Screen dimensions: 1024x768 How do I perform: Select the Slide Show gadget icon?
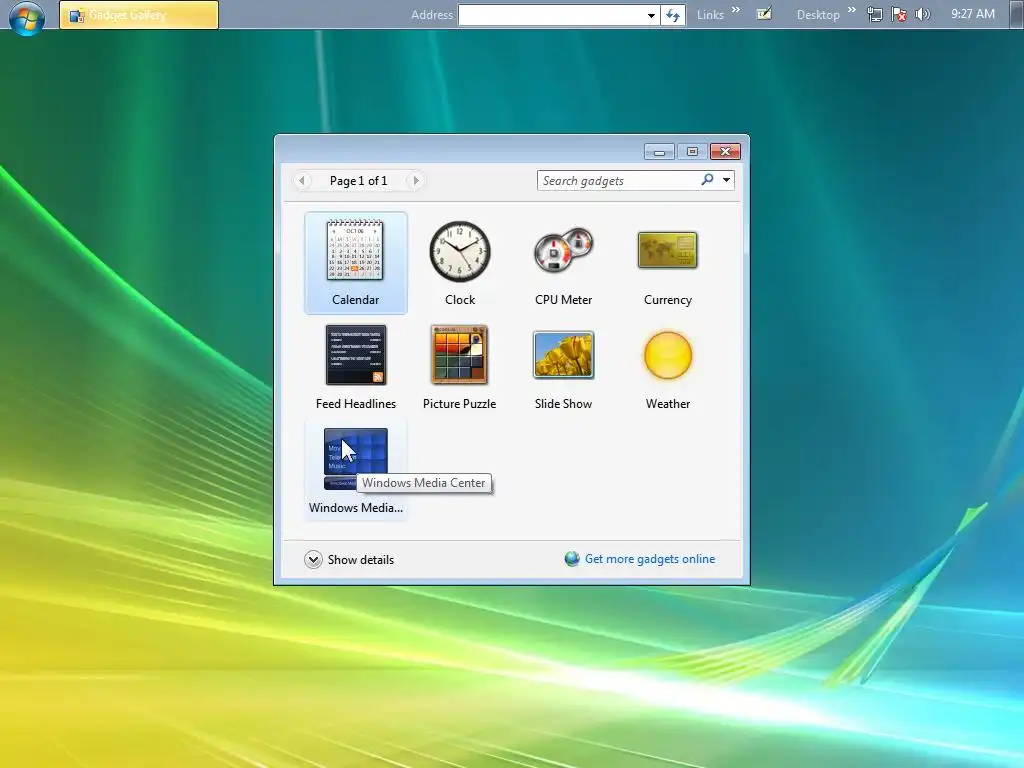[x=564, y=355]
